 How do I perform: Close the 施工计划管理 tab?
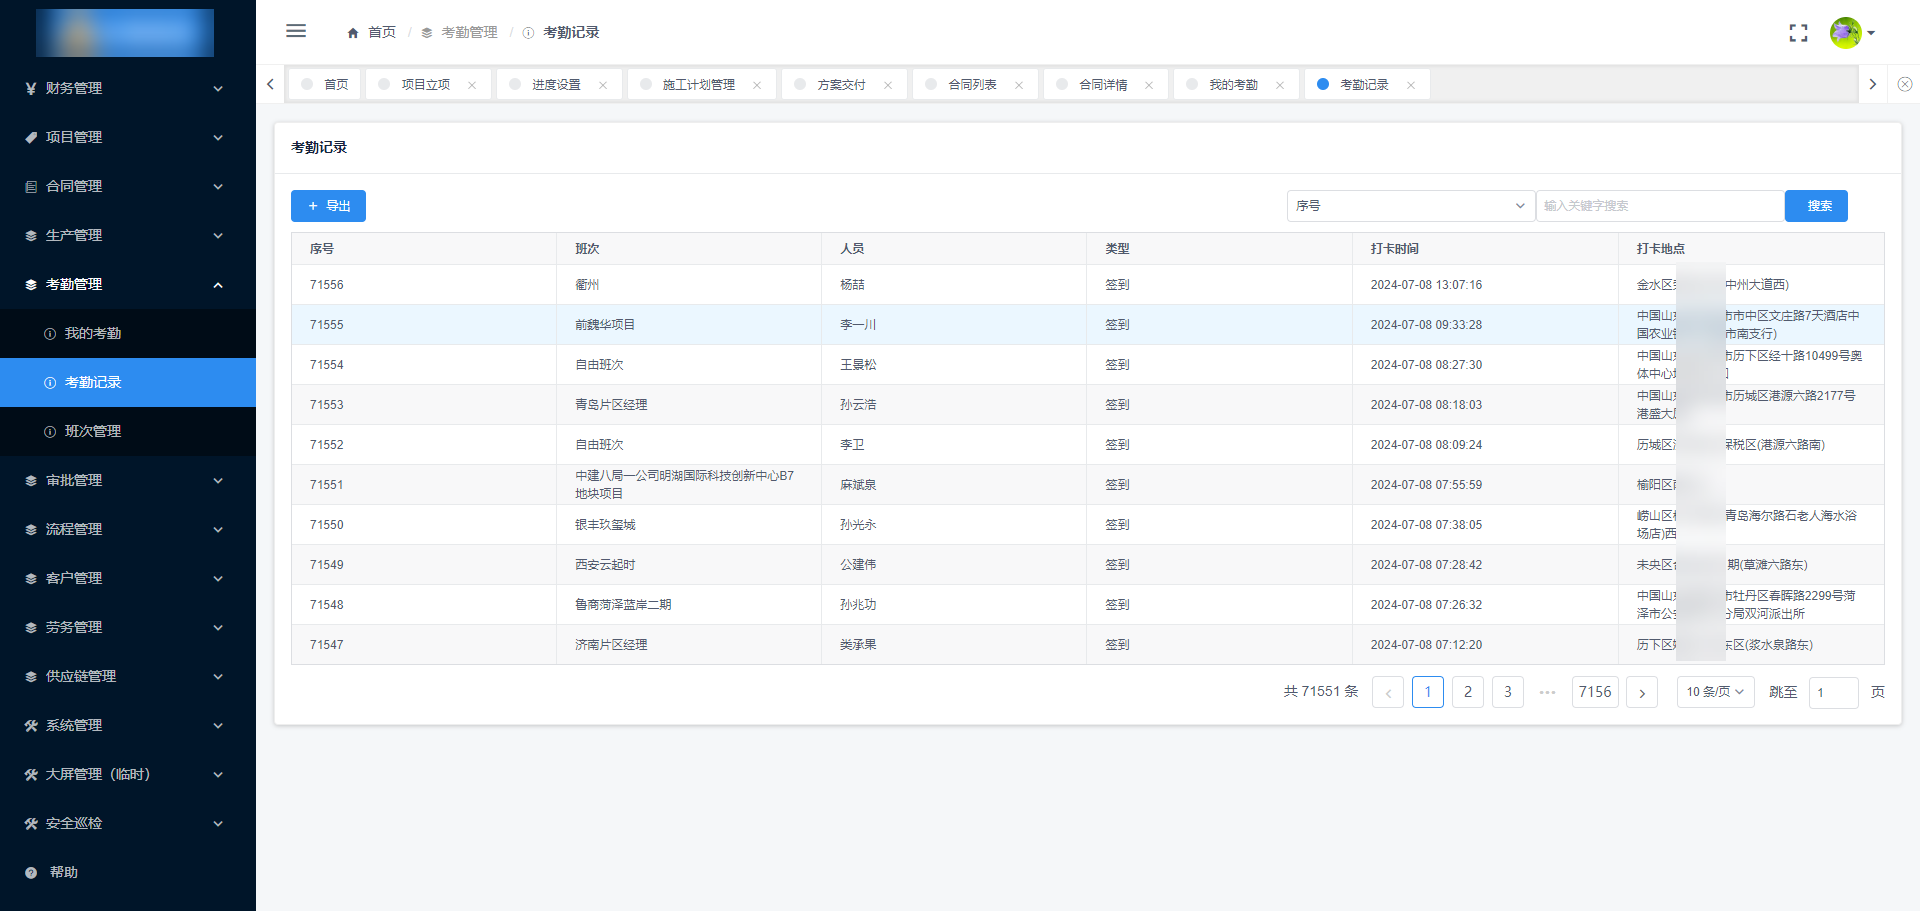click(757, 85)
